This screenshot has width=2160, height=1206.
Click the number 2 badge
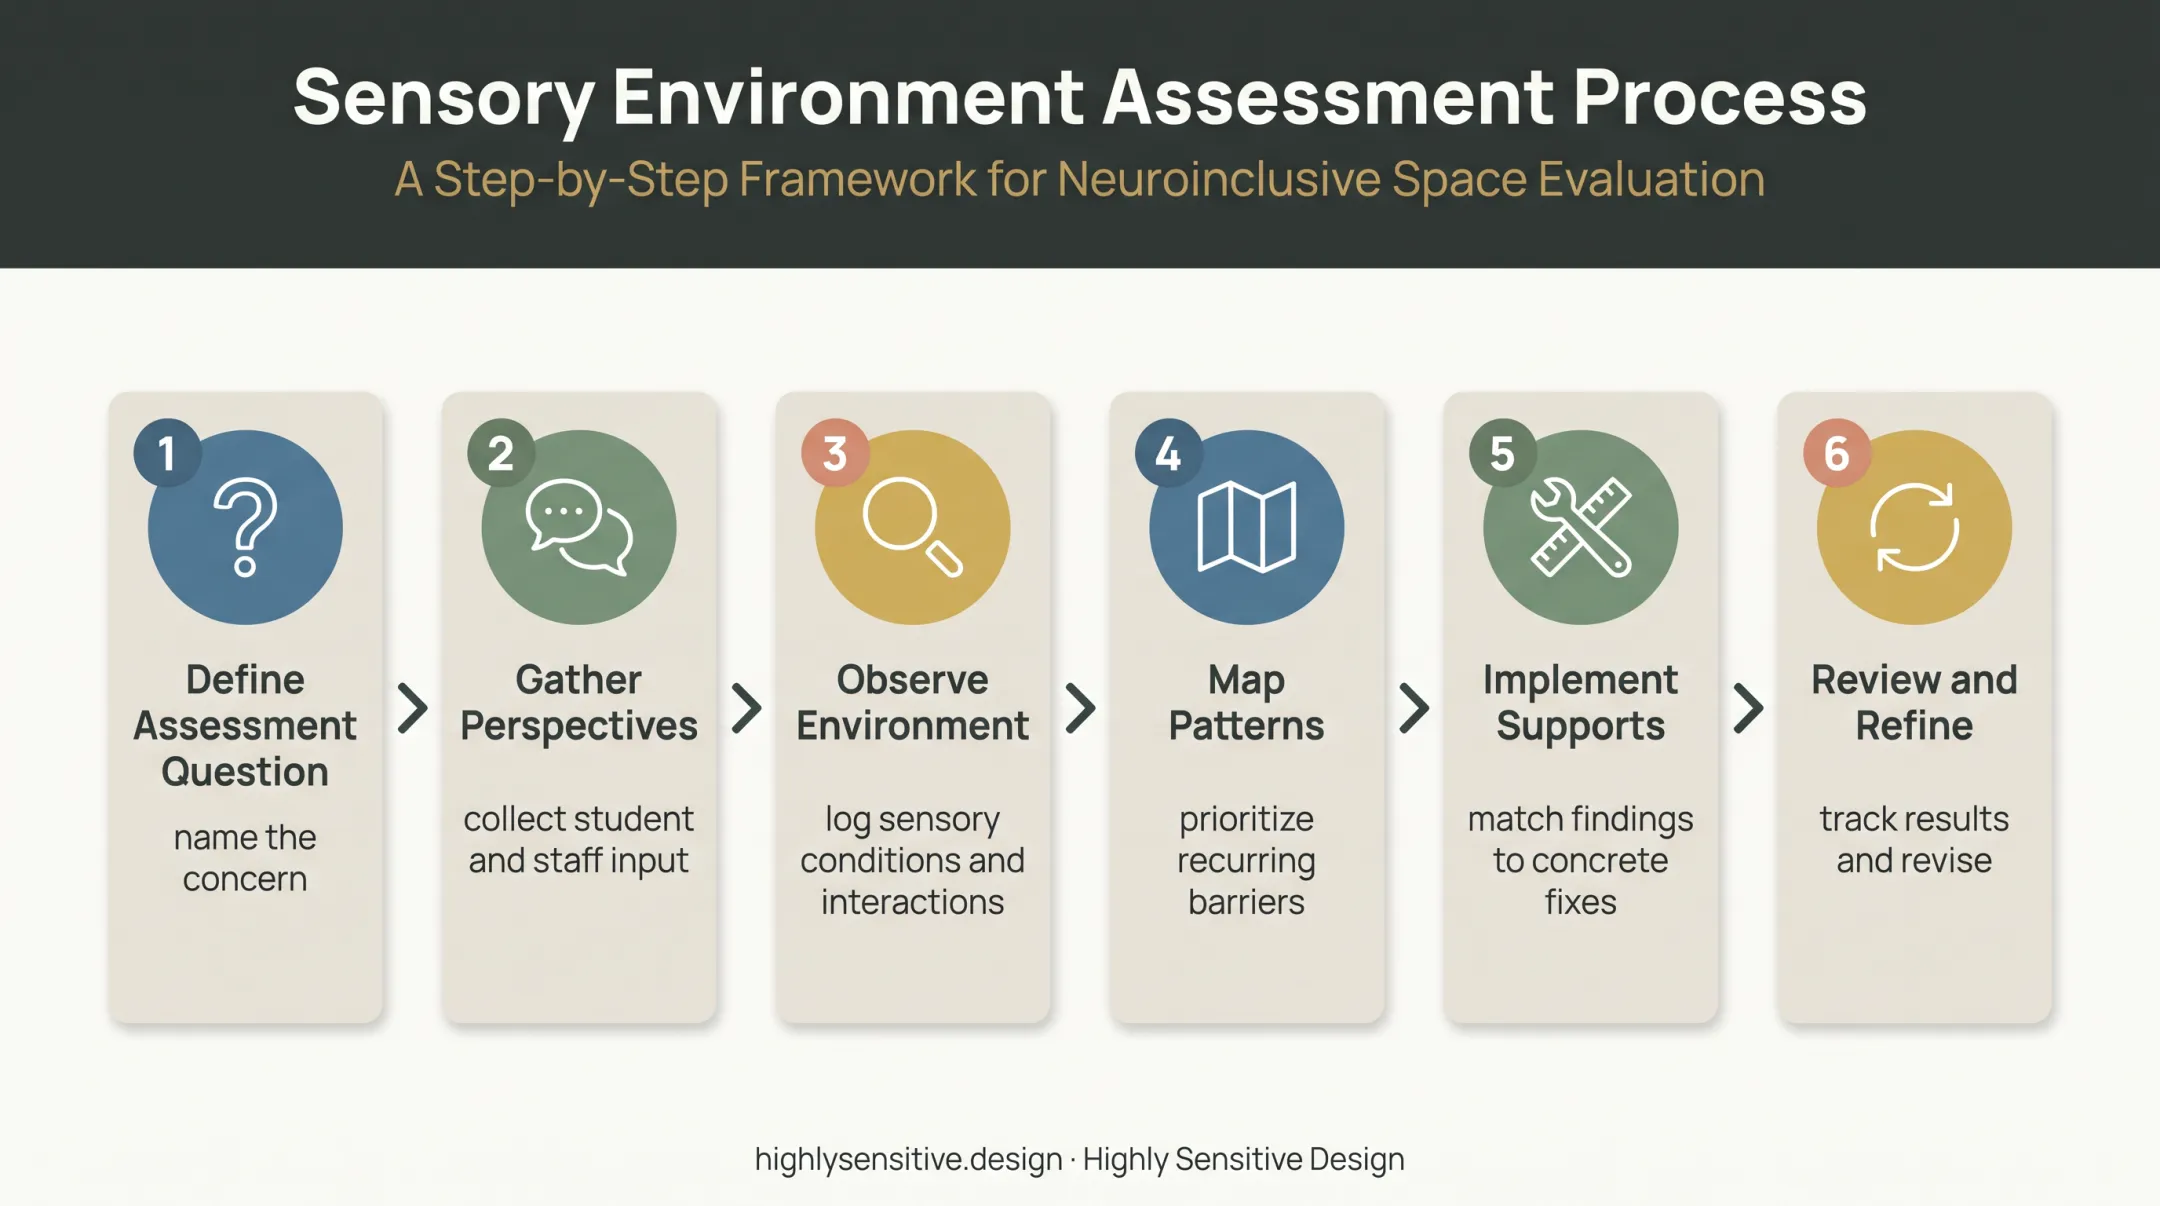pos(501,453)
